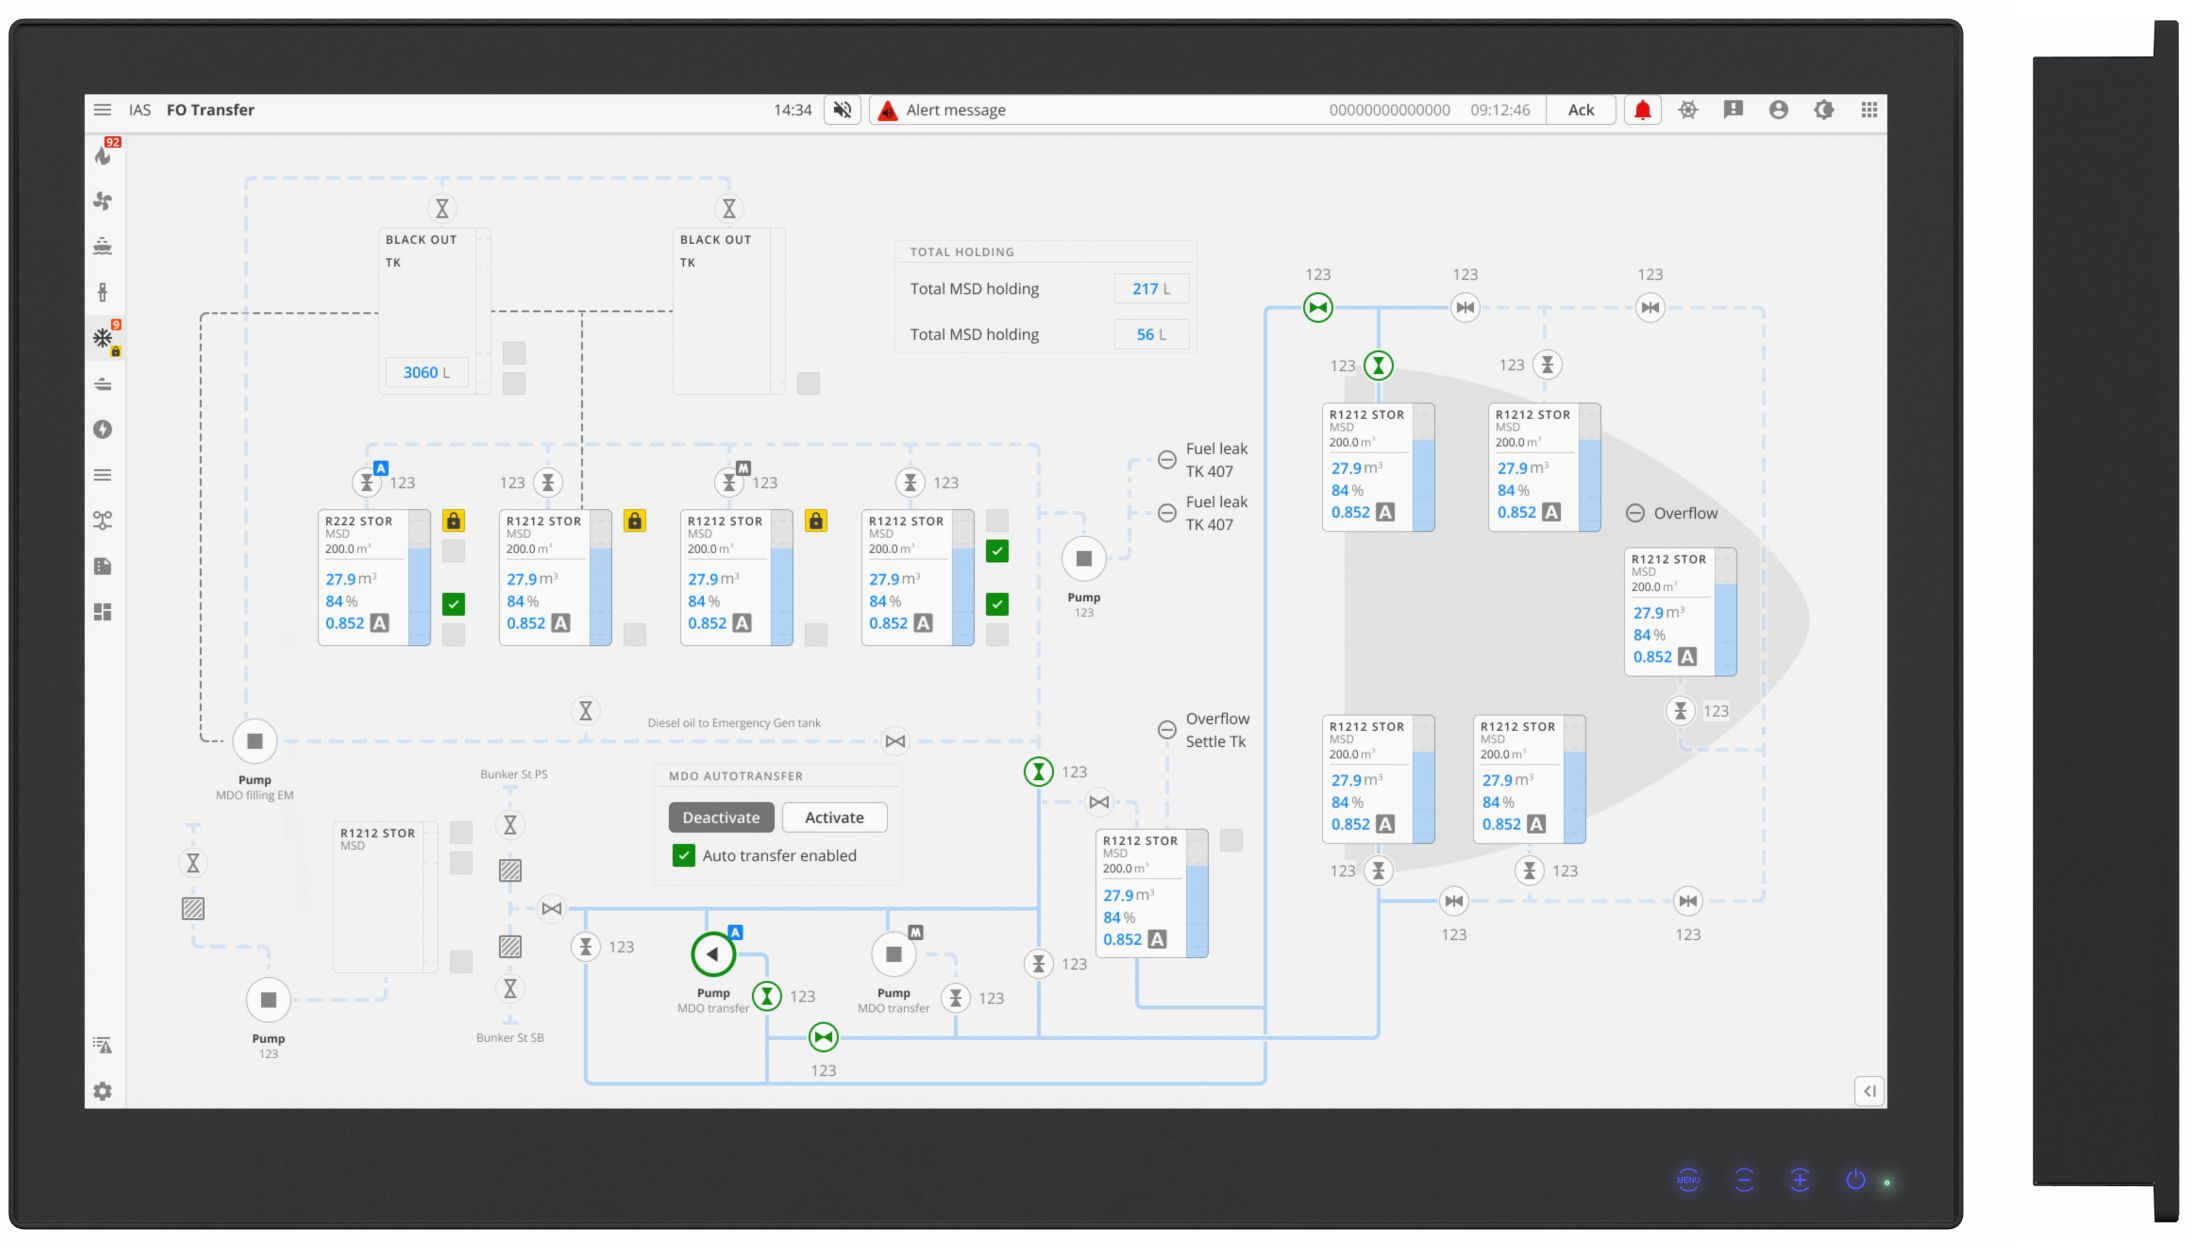This screenshot has height=1248, width=2194.
Task: Click the yellow lock beside R222 STOR tank
Action: 454,521
